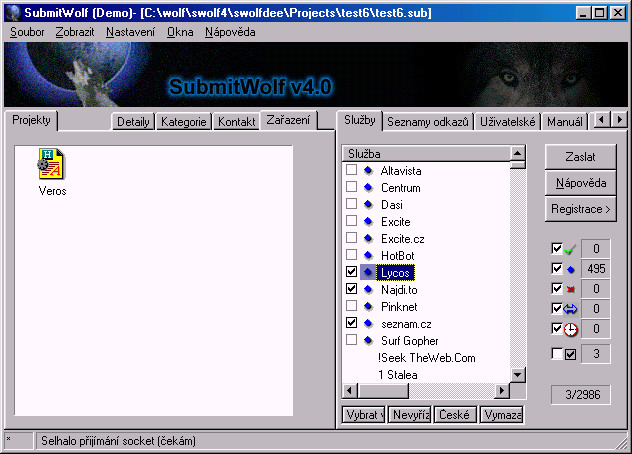Screen dimensions: 632x454
Task: Click the blue diamond icon beside Dasi
Action: pos(368,204)
